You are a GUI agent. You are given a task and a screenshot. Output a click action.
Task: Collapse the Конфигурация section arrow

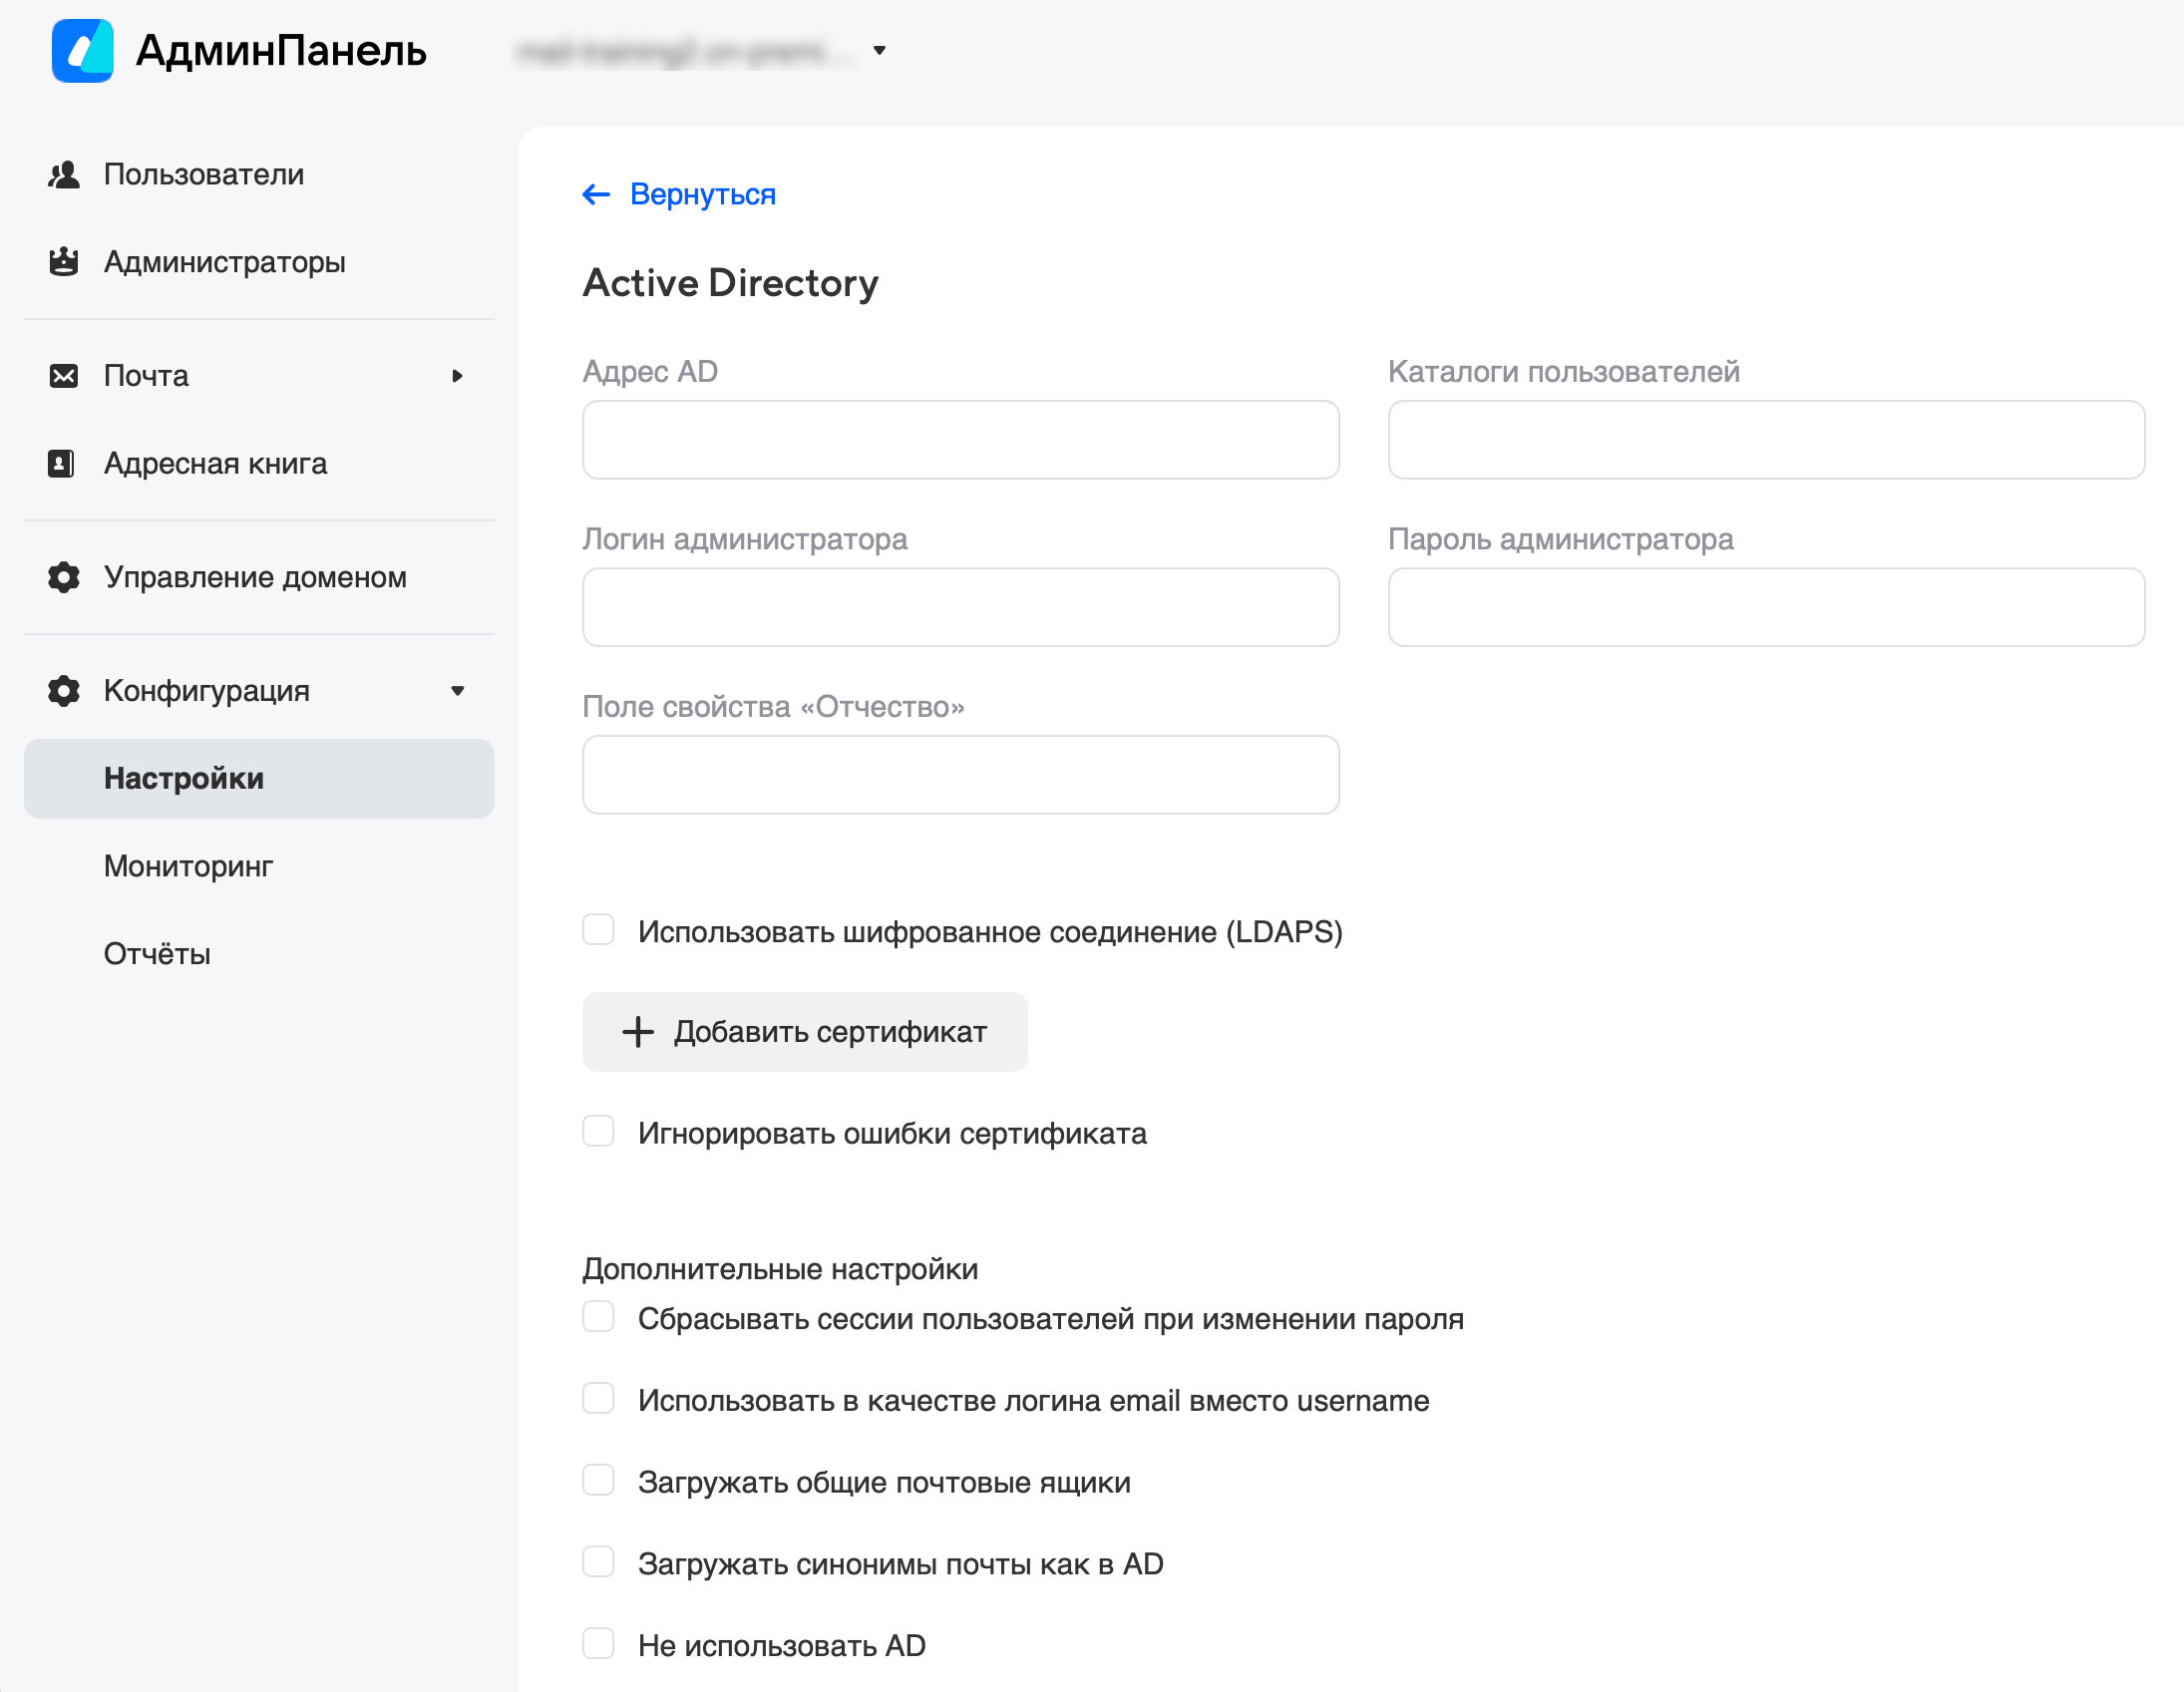[x=457, y=691]
